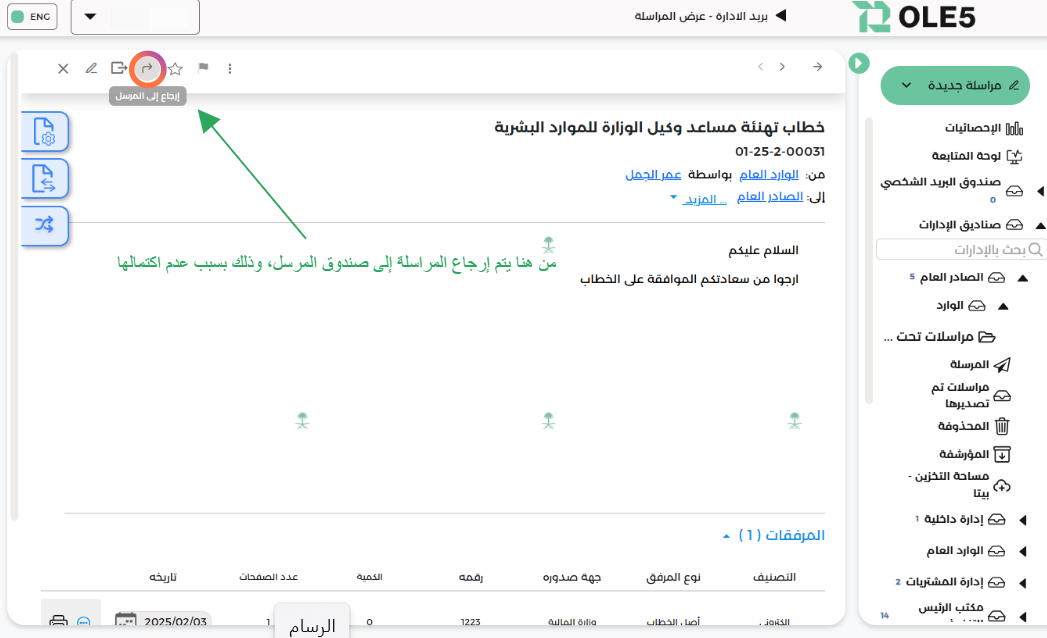Open مراسلات تم تصديرها folder
The image size is (1047, 638).
click(970, 395)
